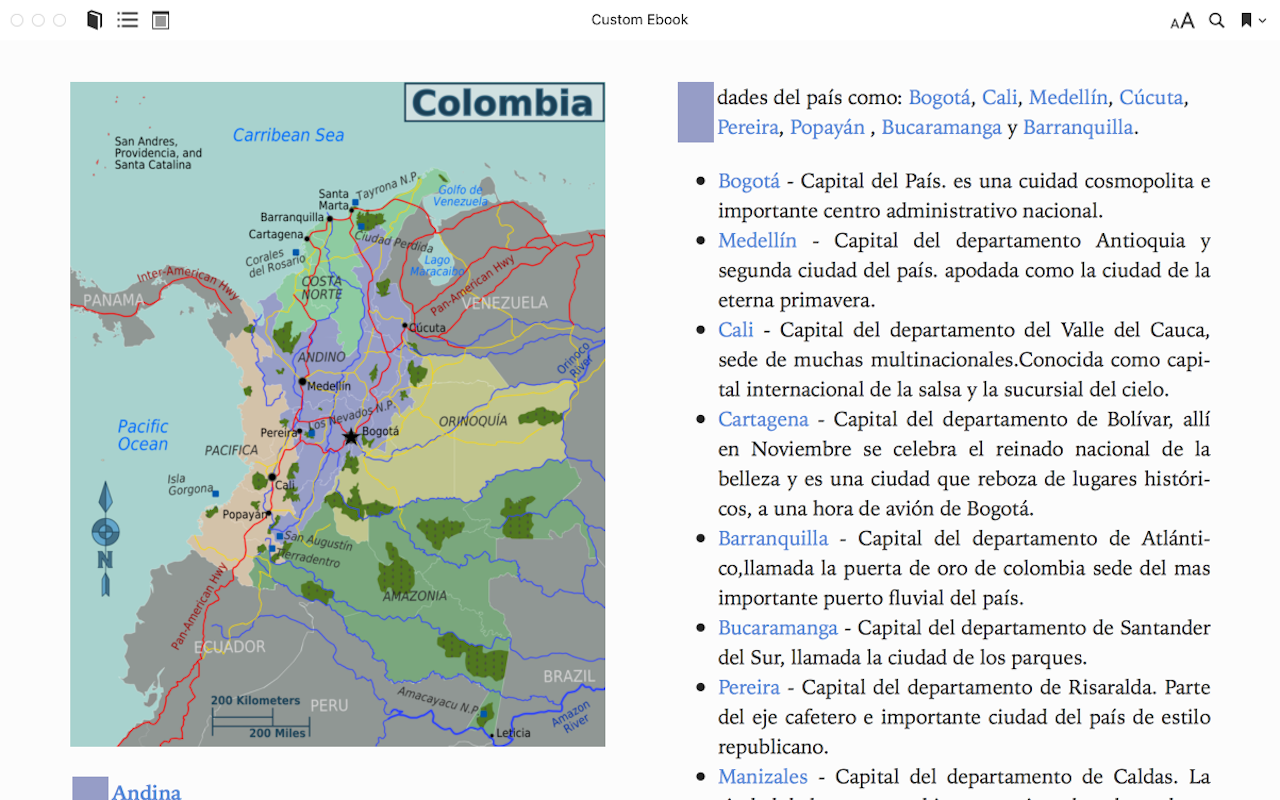The width and height of the screenshot is (1280, 800).
Task: Follow the Medellín bullet link
Action: [x=757, y=241]
